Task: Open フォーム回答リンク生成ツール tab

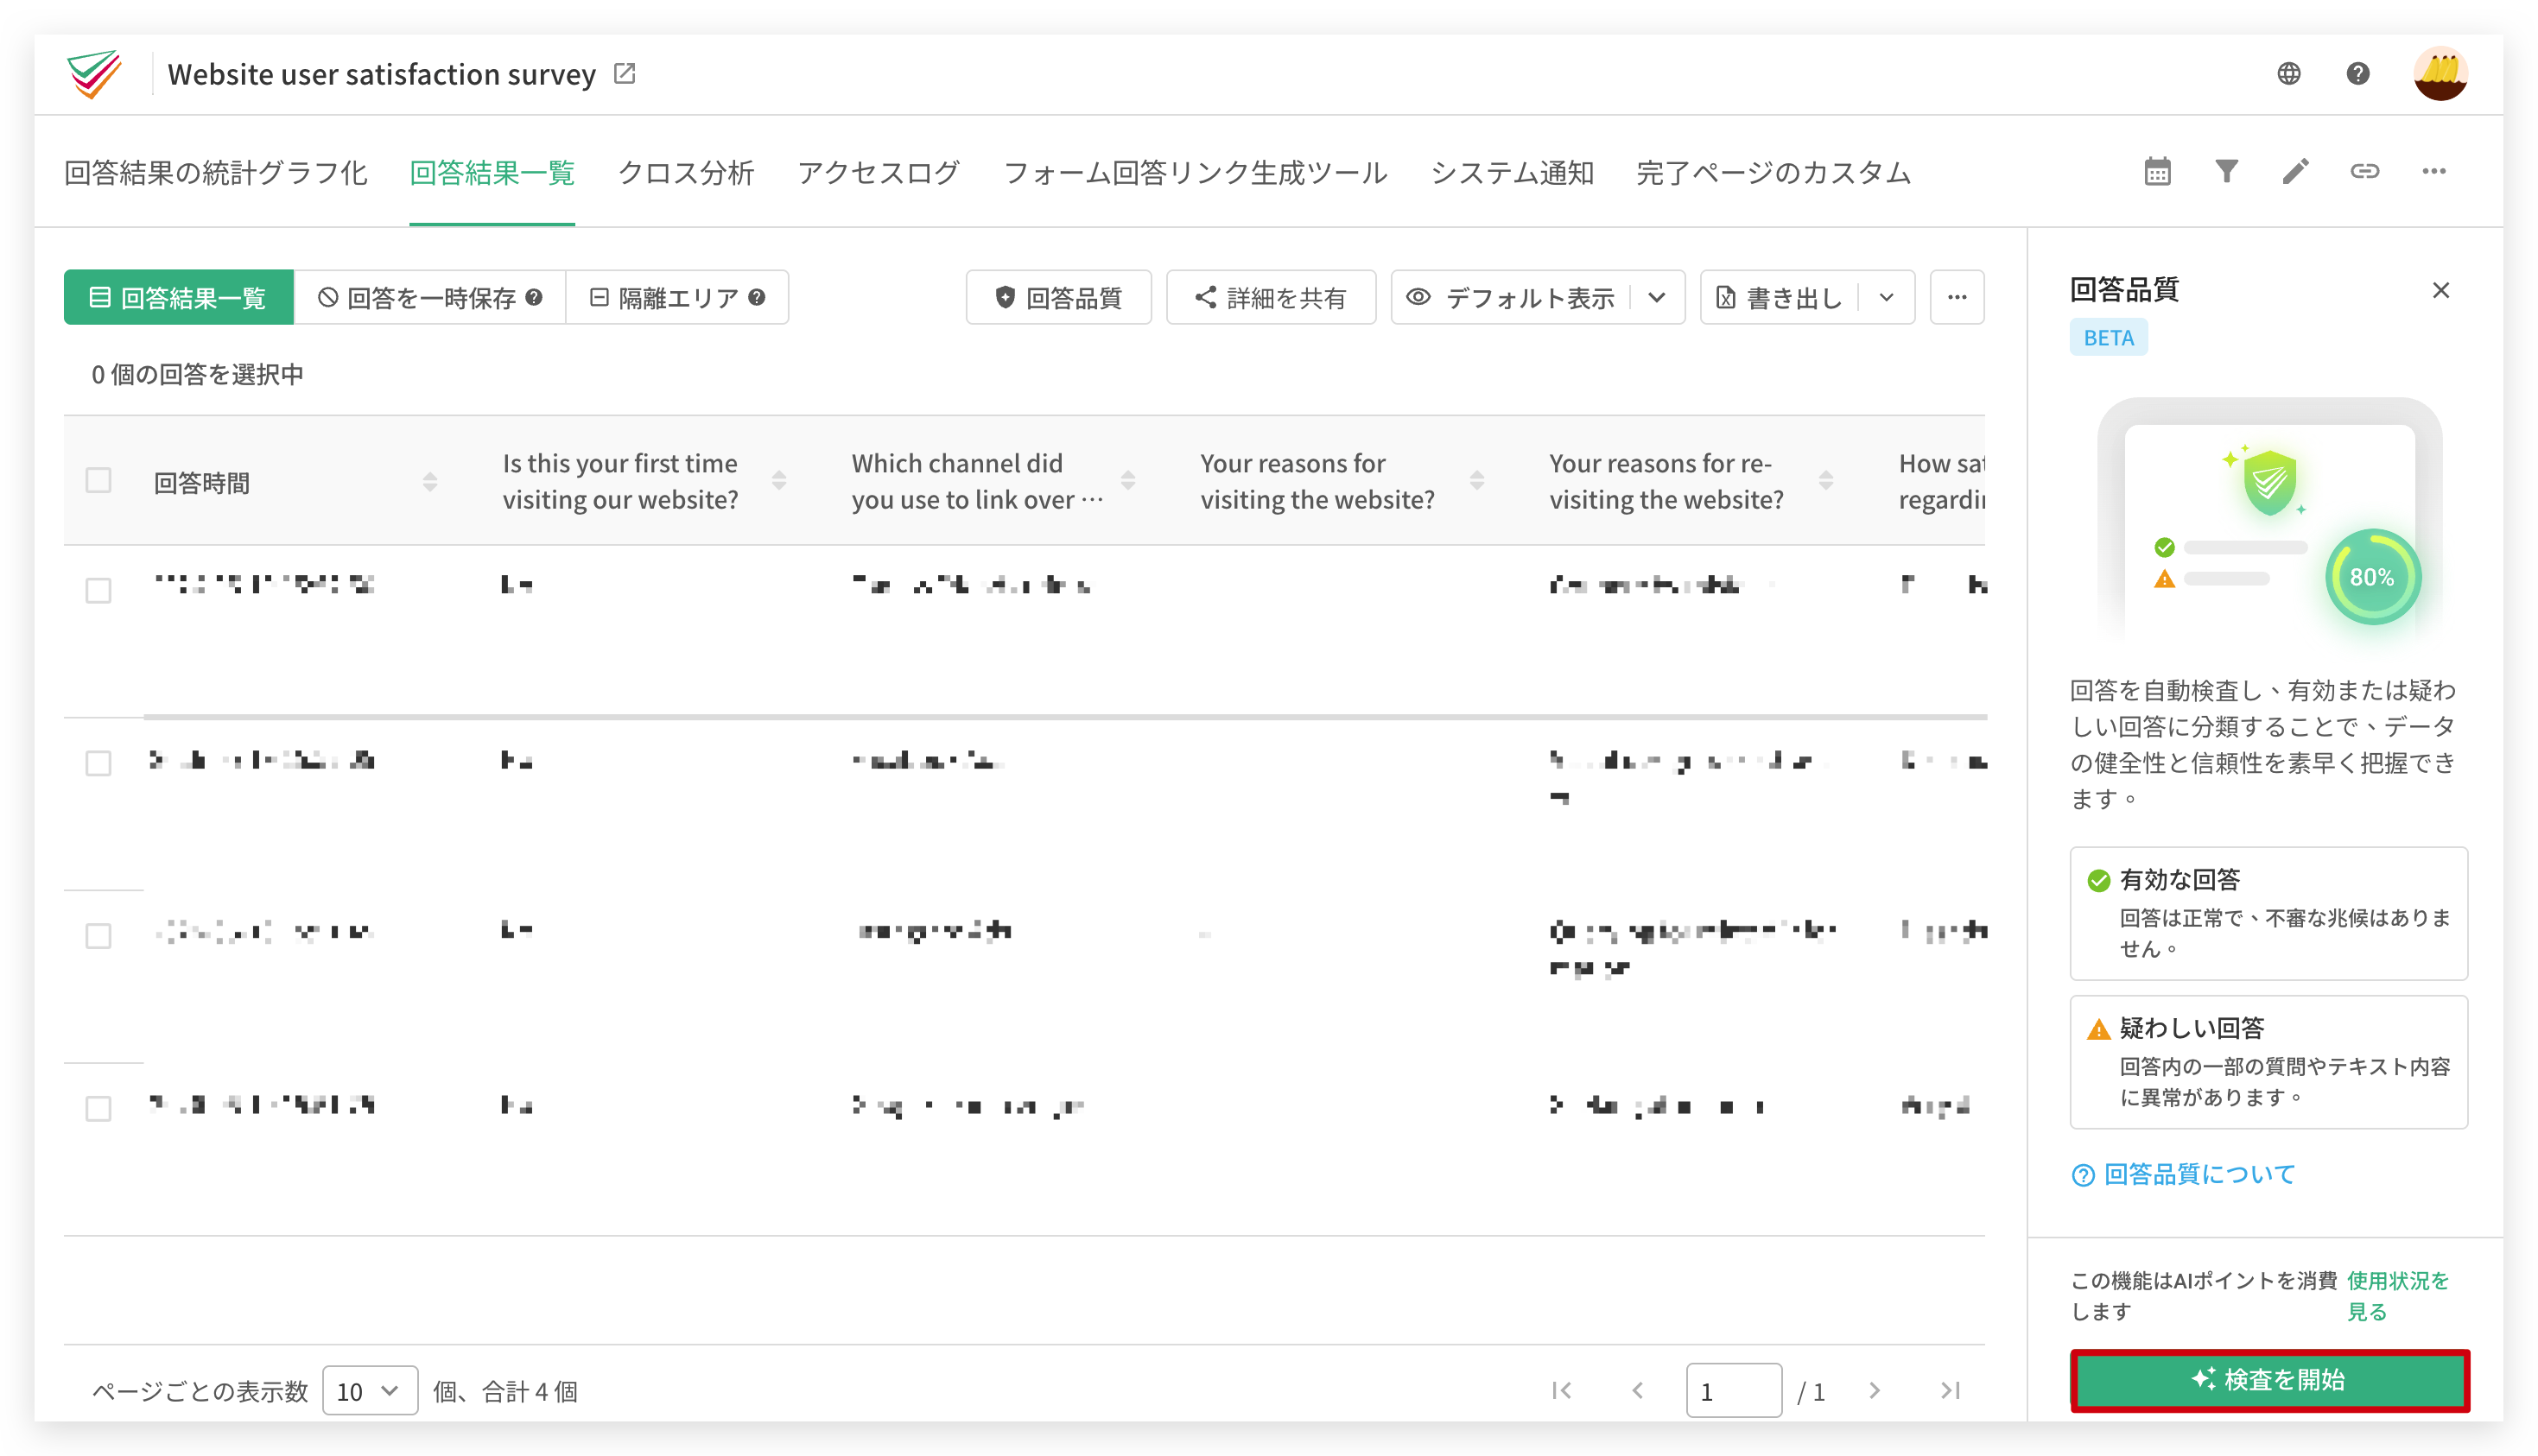Action: point(1195,172)
